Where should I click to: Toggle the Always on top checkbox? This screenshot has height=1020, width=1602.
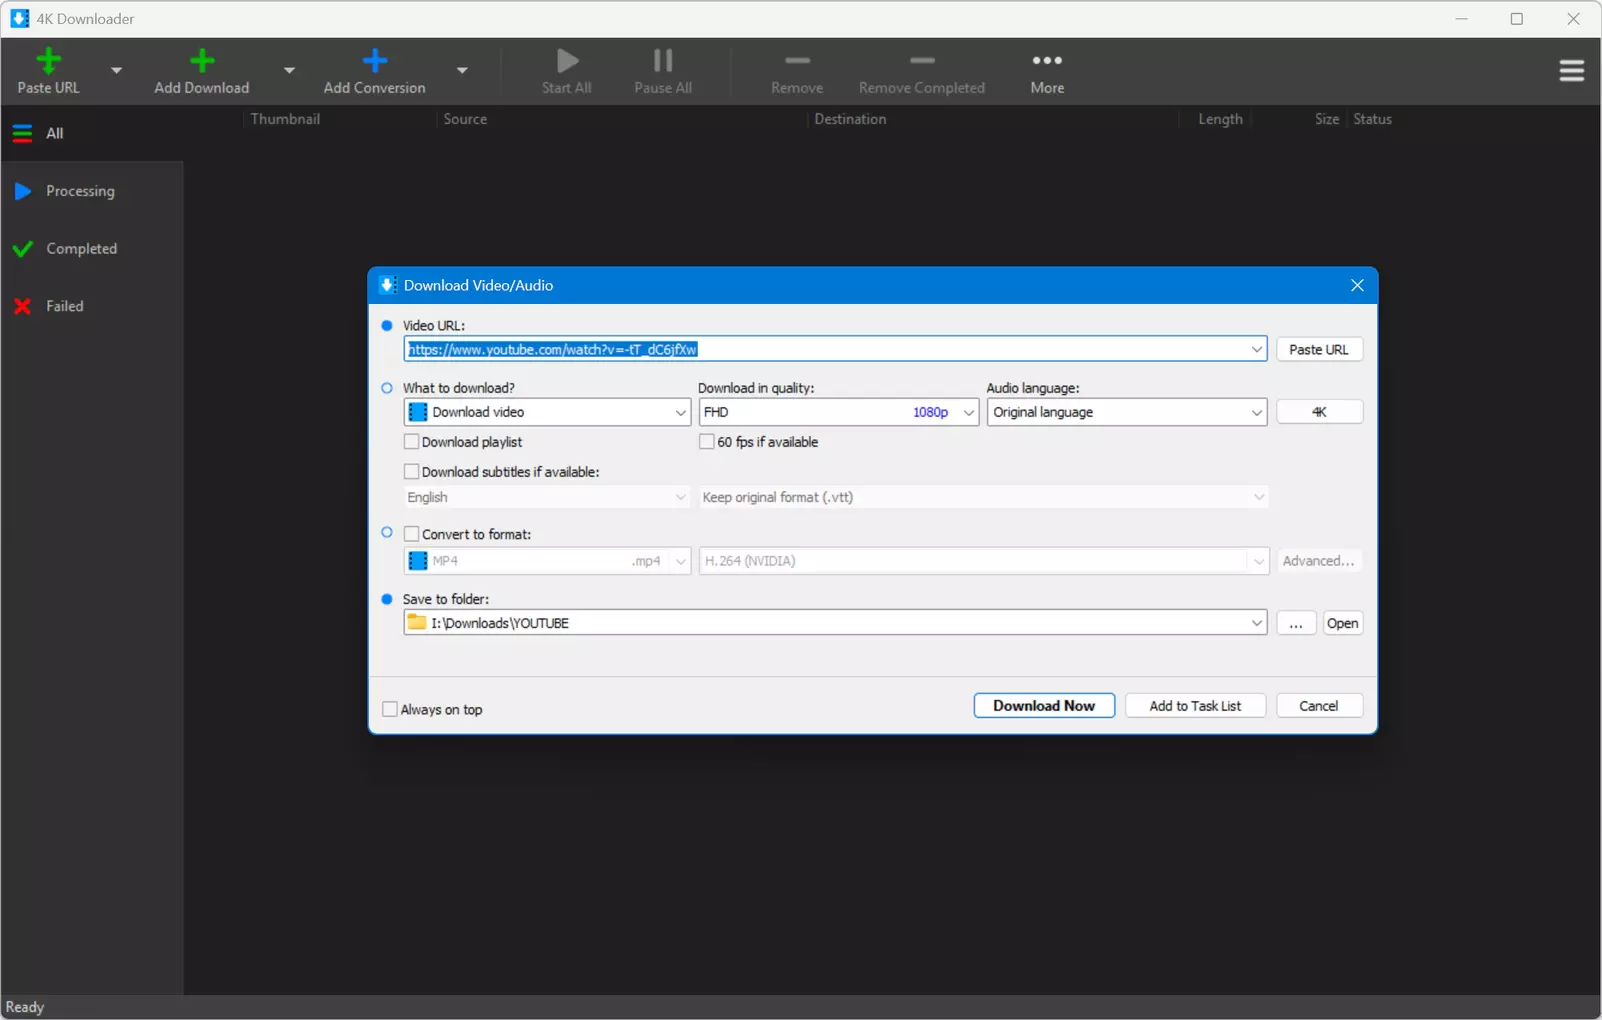tap(390, 709)
